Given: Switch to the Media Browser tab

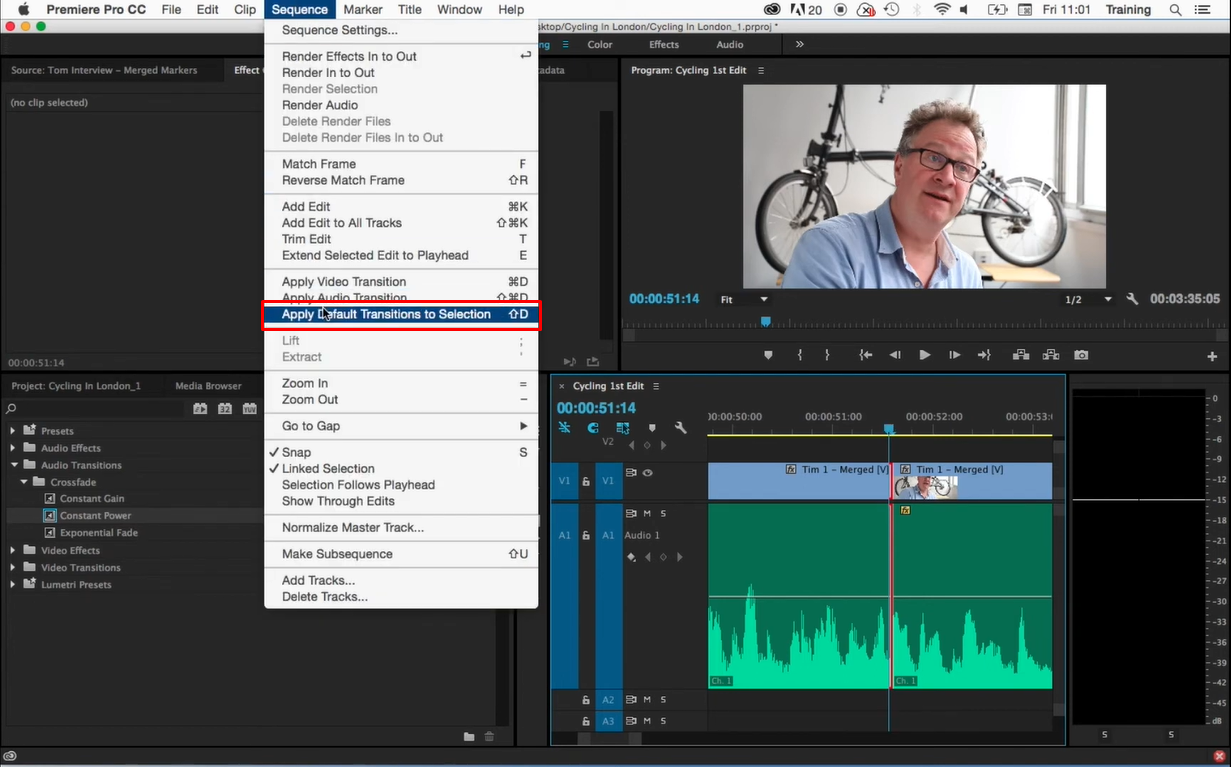Looking at the screenshot, I should coord(208,386).
